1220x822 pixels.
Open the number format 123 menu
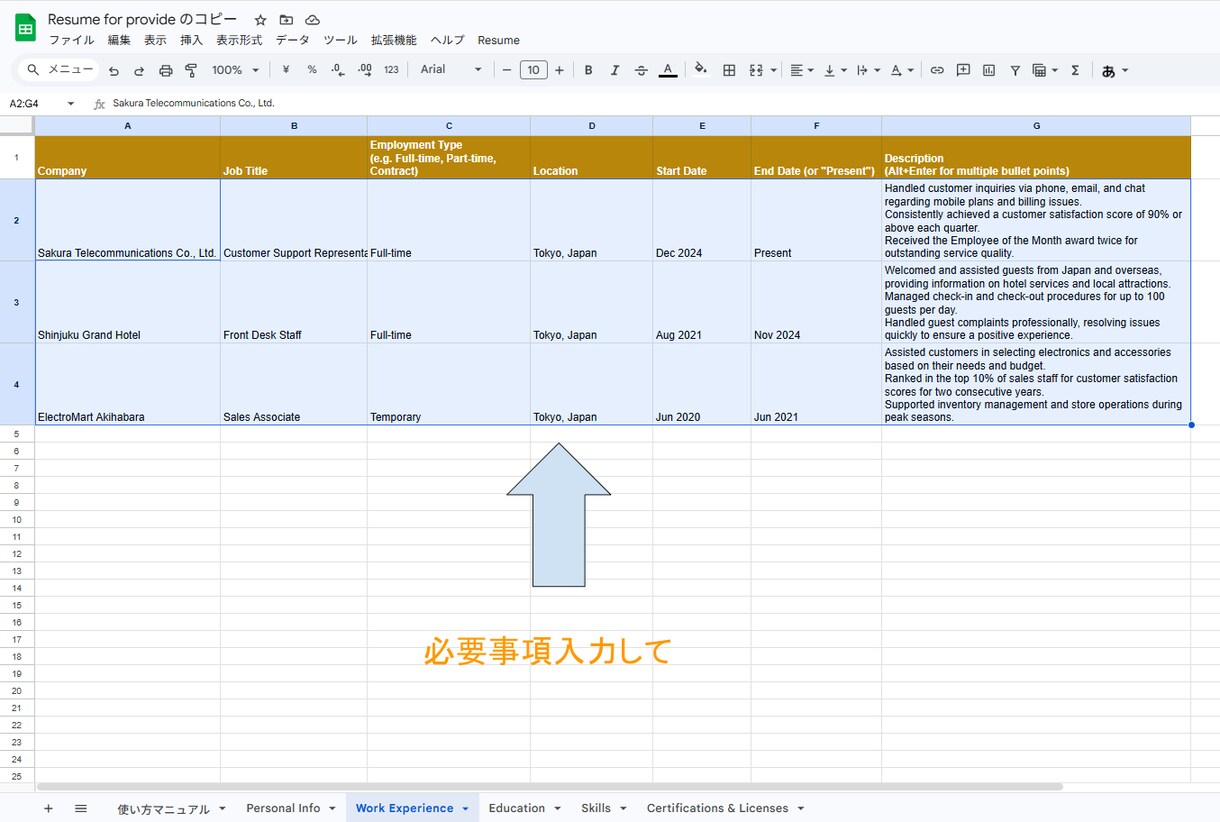[x=391, y=70]
